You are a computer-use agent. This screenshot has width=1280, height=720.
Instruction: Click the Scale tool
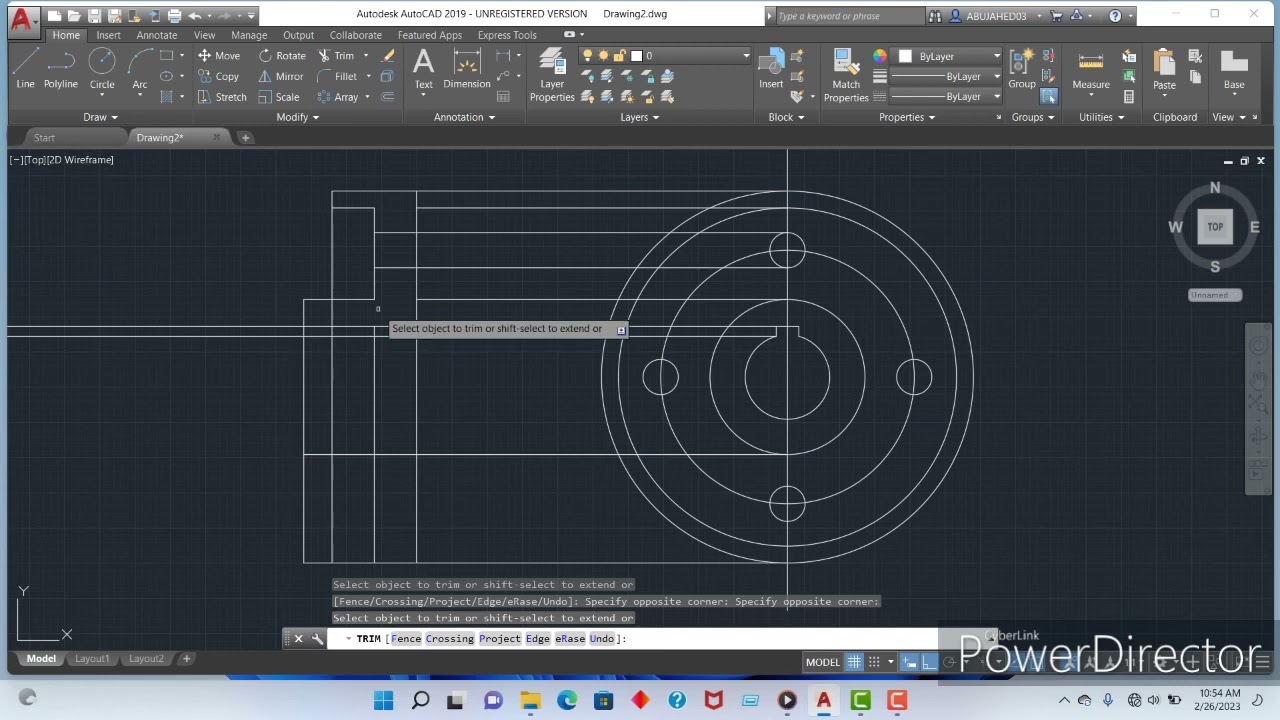coord(279,97)
